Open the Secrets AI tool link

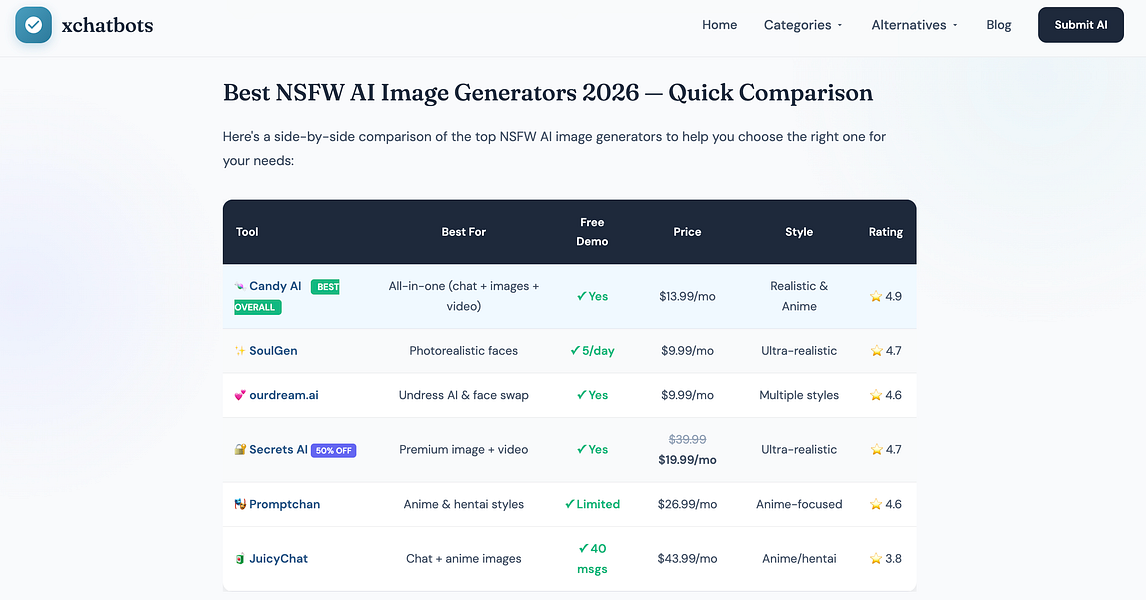point(278,449)
